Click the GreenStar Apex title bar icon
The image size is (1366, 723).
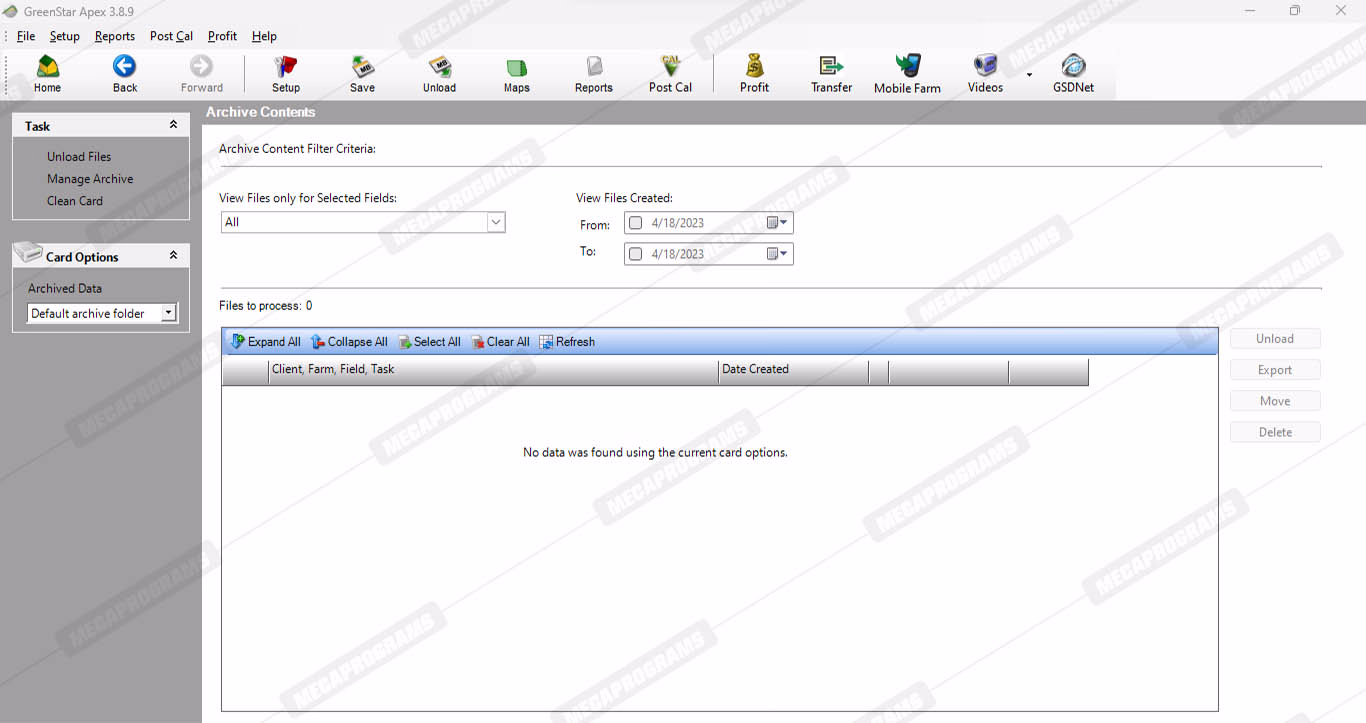pyautogui.click(x=11, y=11)
